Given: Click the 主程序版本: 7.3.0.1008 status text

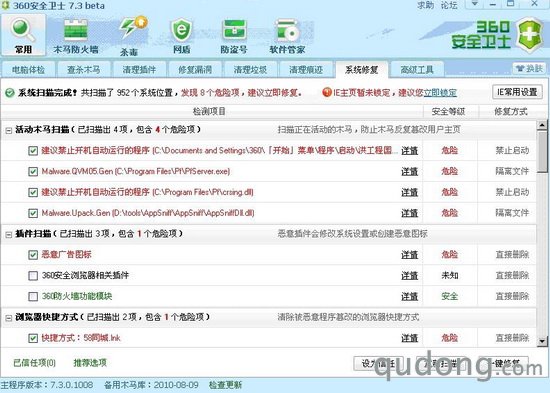Looking at the screenshot, I should click(x=47, y=385).
